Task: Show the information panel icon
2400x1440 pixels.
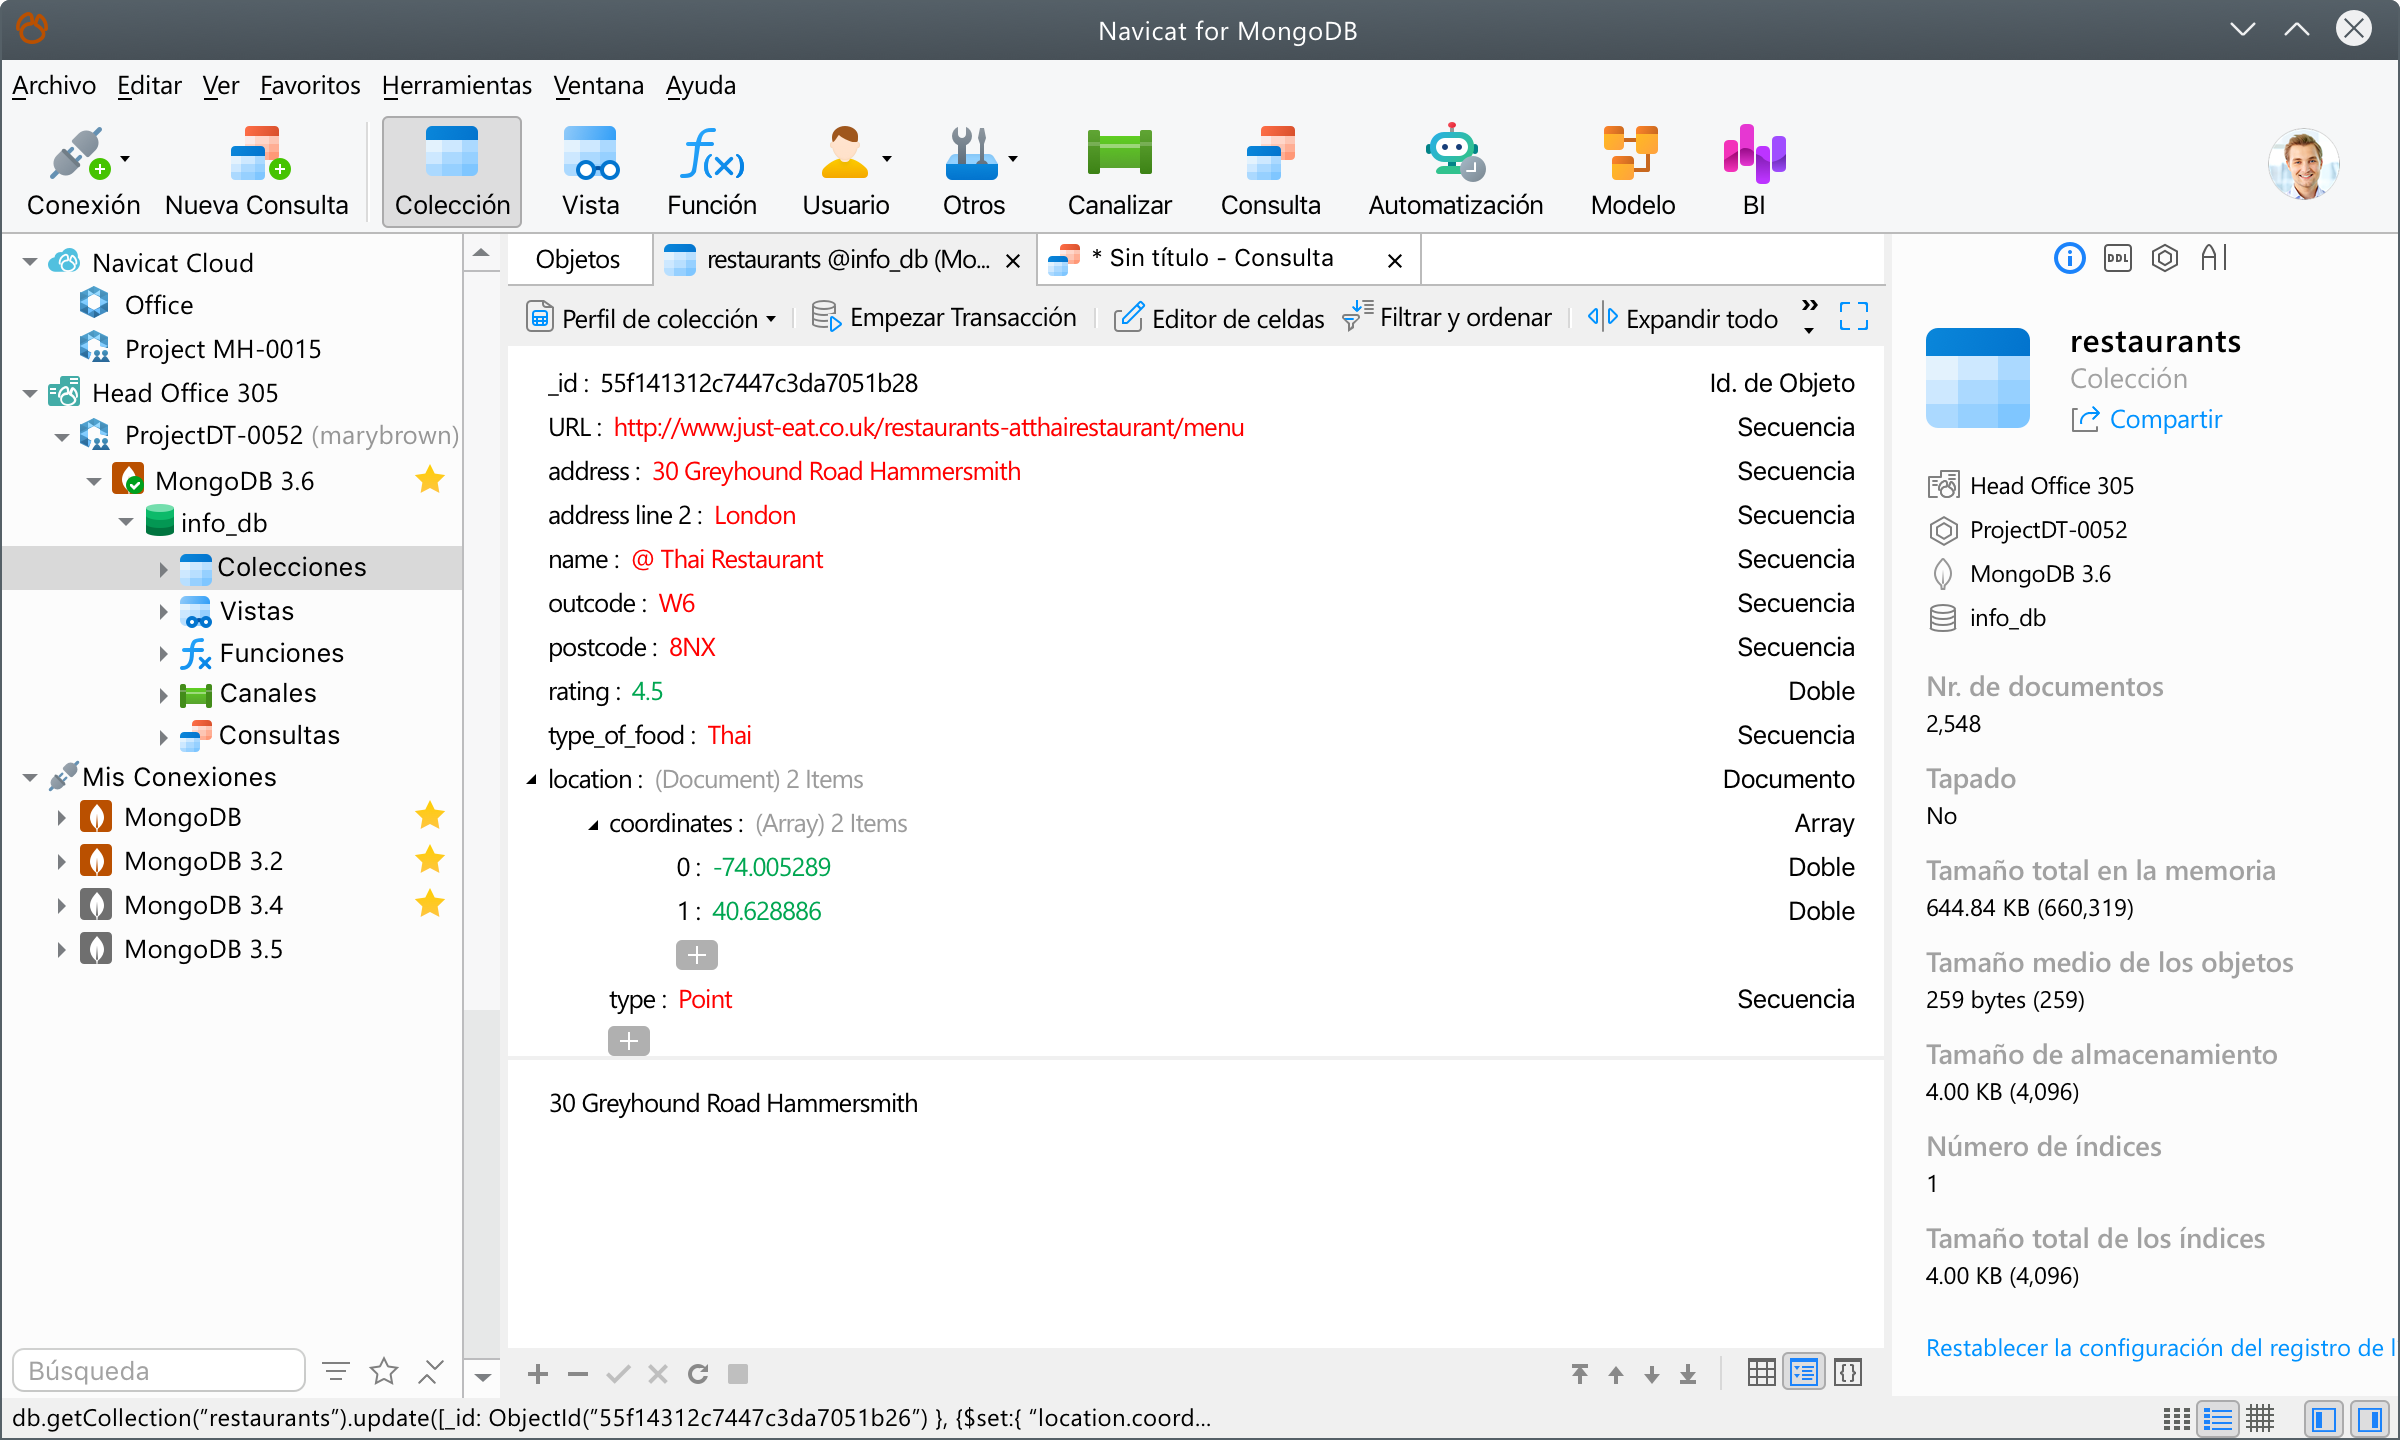Action: click(x=2069, y=259)
